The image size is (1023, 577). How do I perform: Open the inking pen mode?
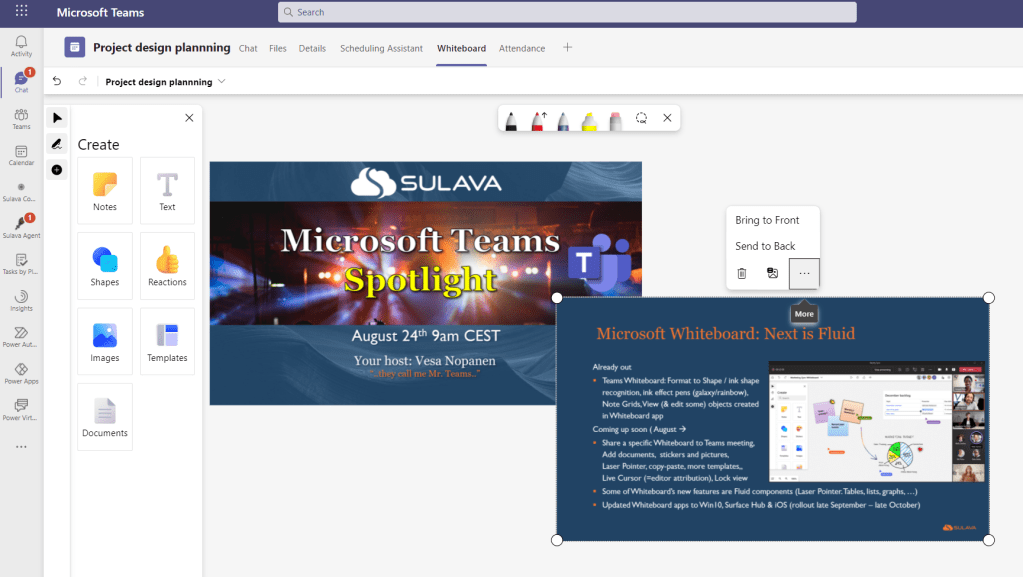coord(57,144)
